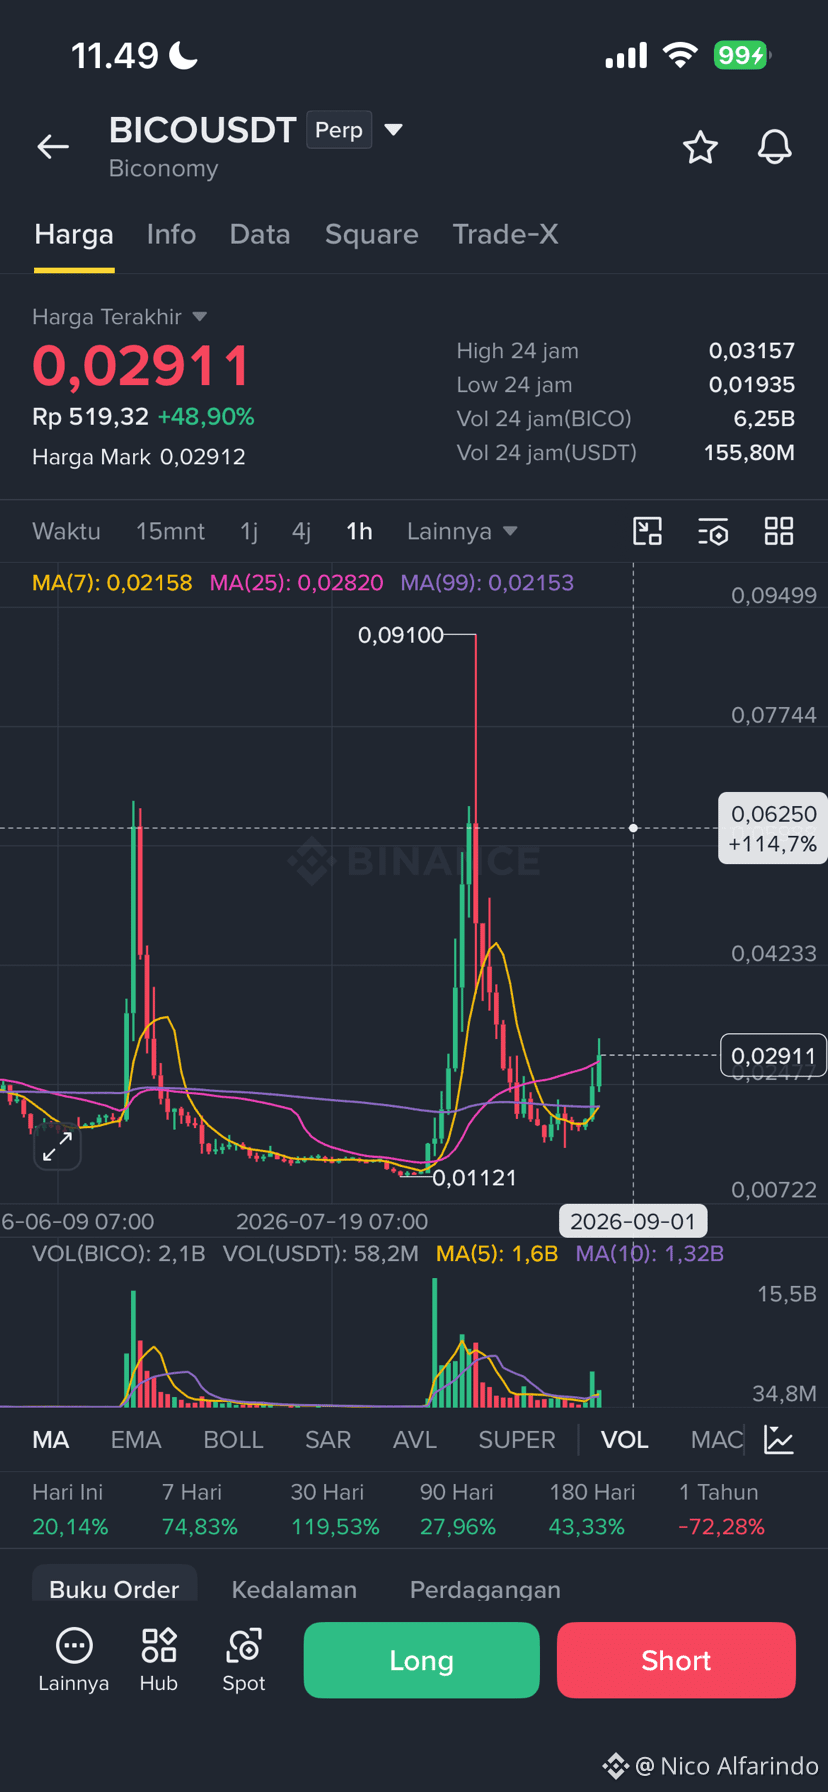This screenshot has width=828, height=1792.
Task: Switch to the Info tab
Action: click(171, 234)
